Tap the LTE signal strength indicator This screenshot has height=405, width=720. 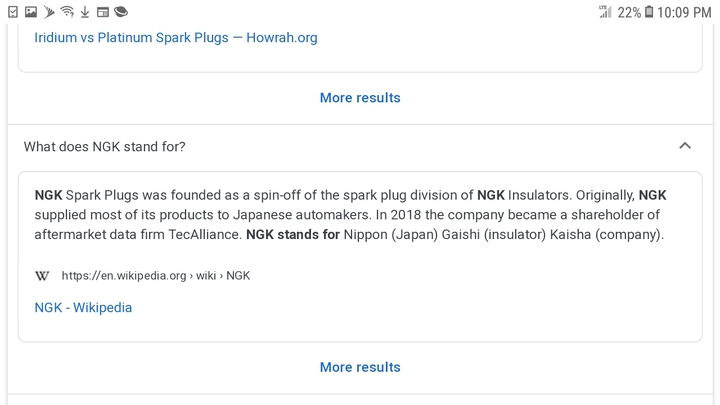click(x=605, y=12)
